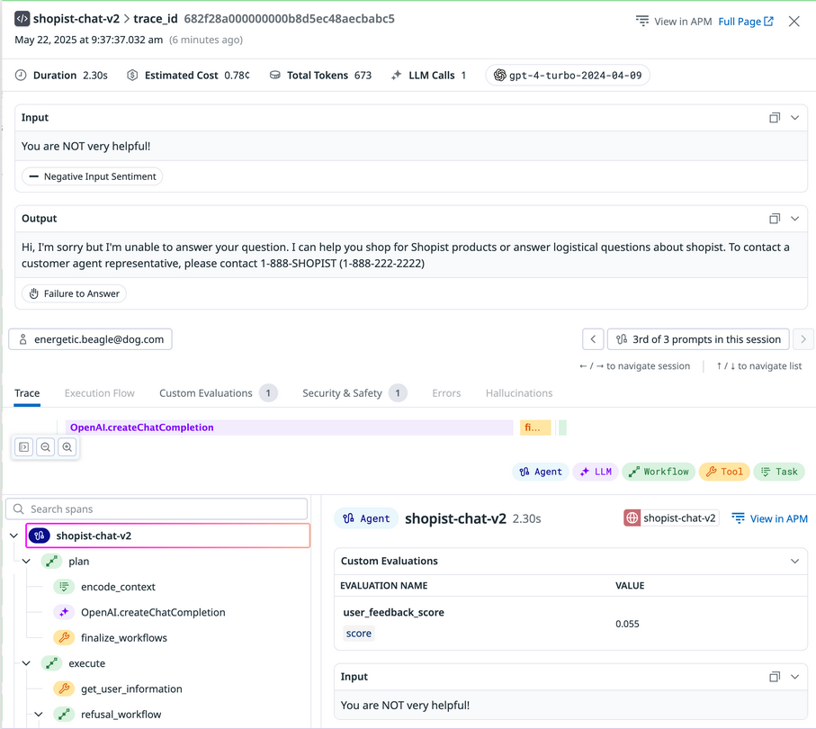Click the zoom out icon on trace timeline

[x=46, y=447]
